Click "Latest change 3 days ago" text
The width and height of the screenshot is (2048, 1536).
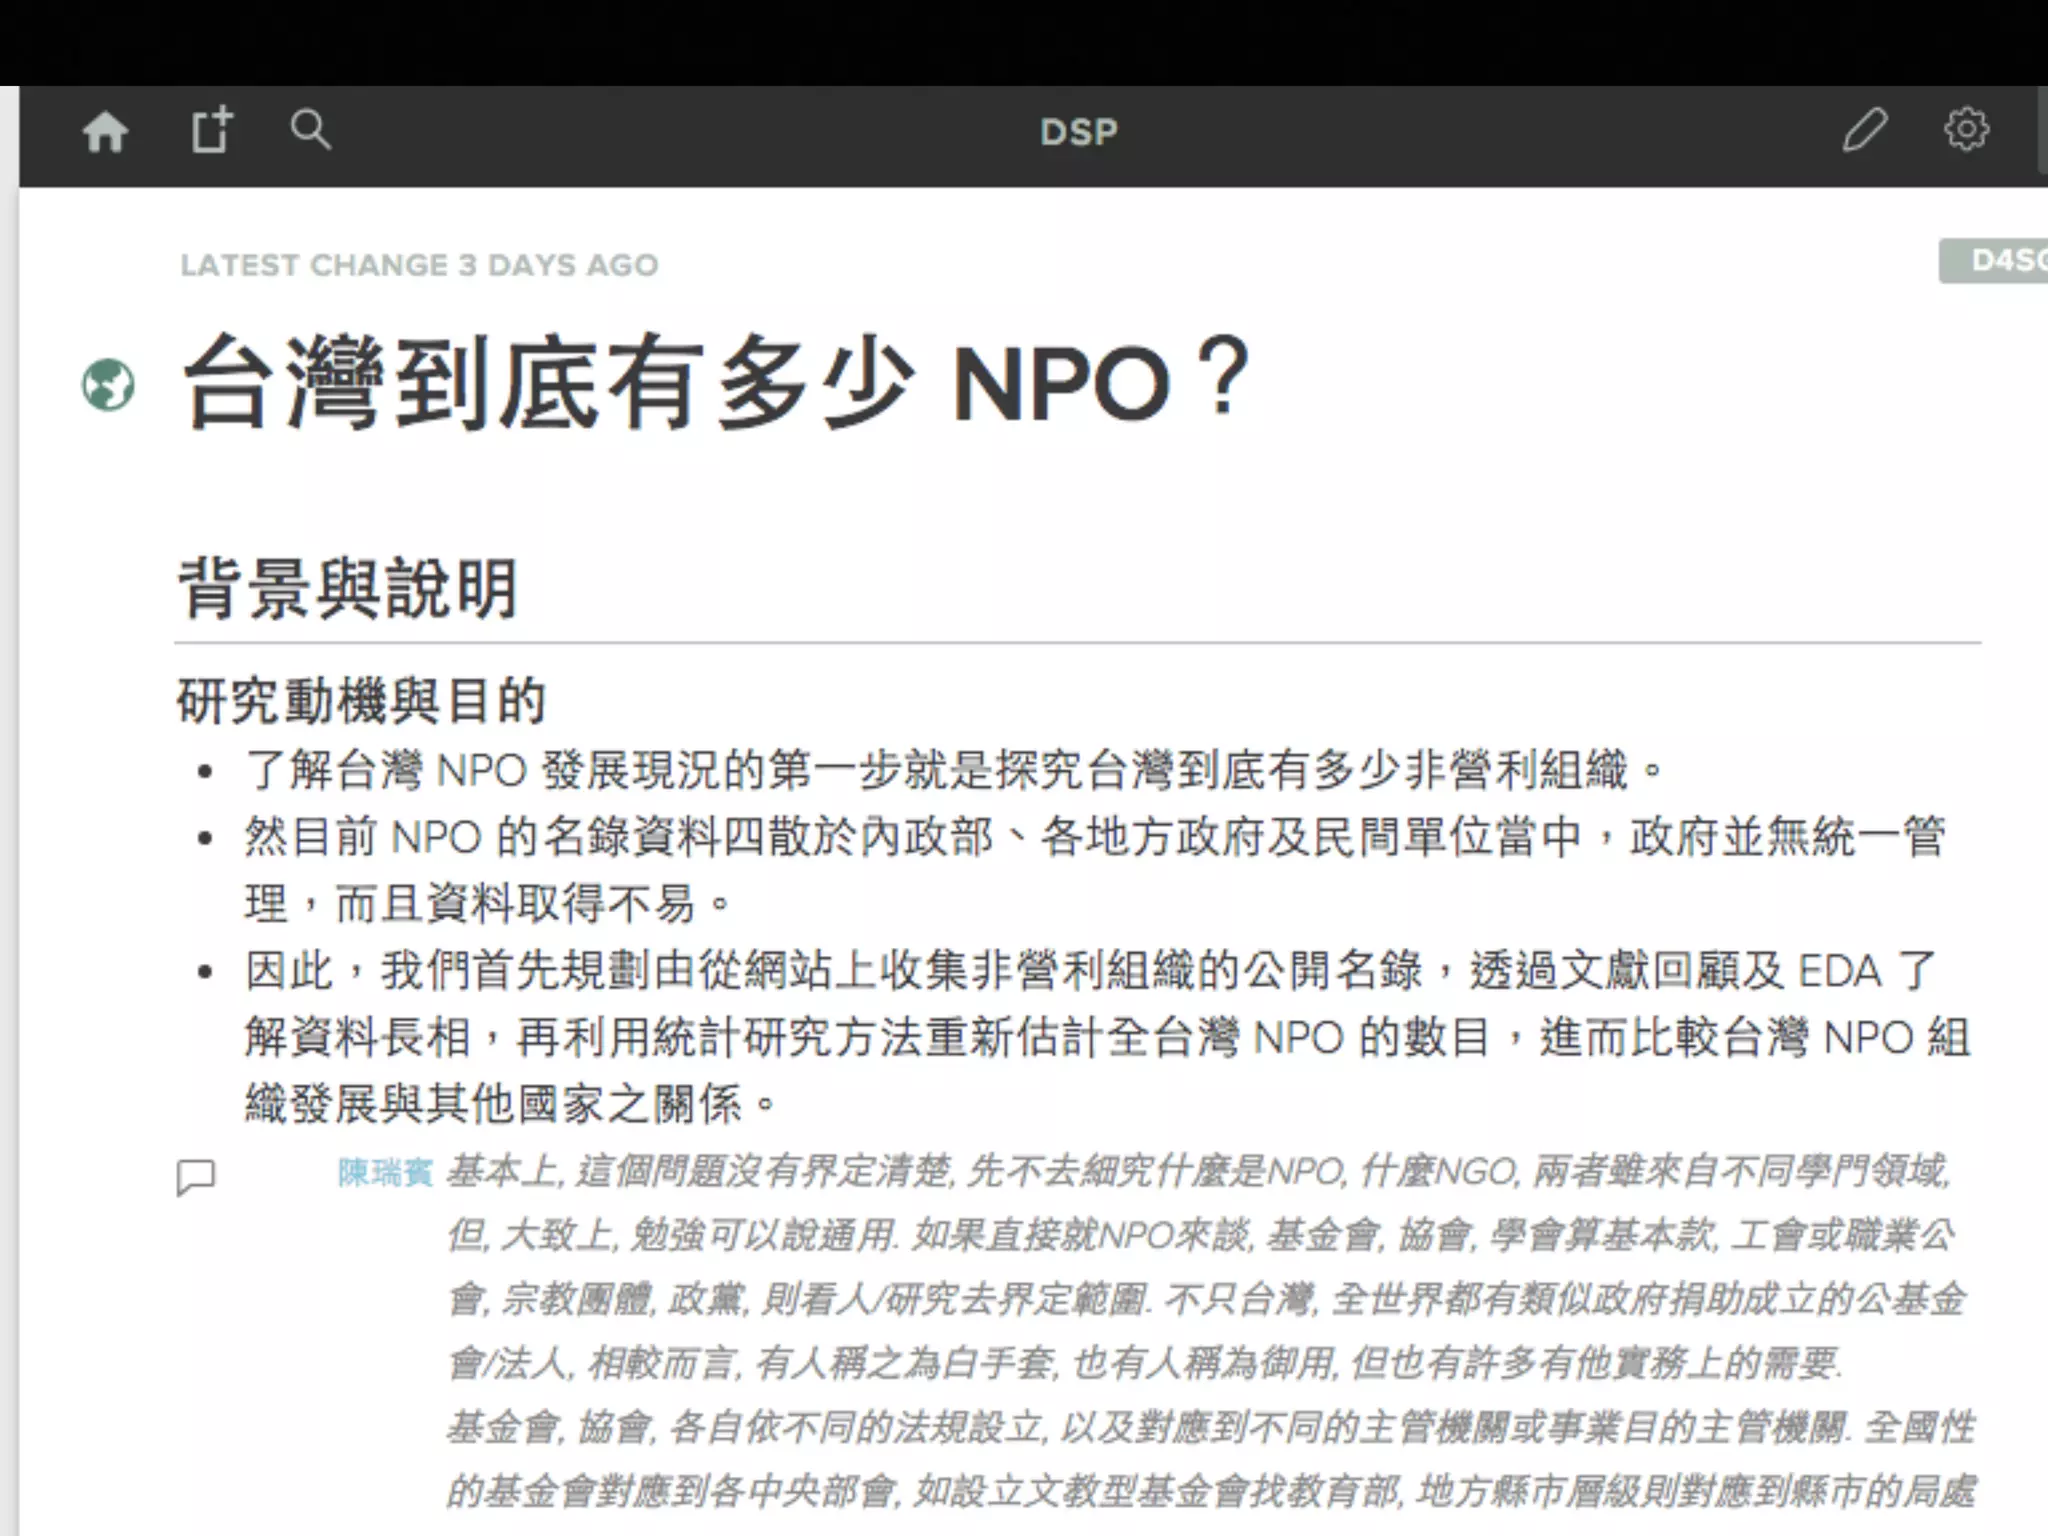click(419, 265)
